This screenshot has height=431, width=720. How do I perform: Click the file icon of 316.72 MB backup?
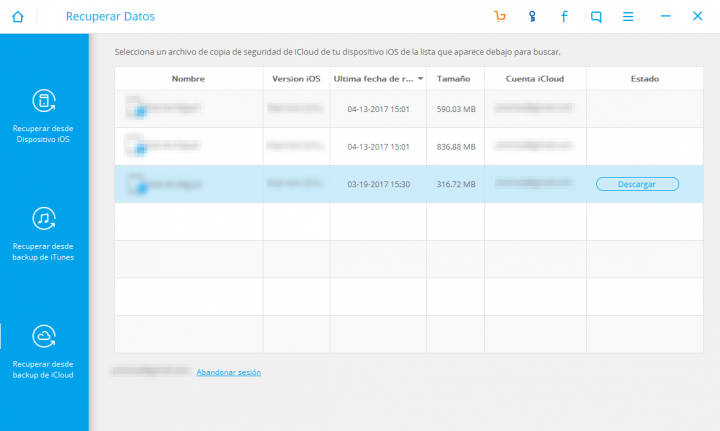pos(138,184)
